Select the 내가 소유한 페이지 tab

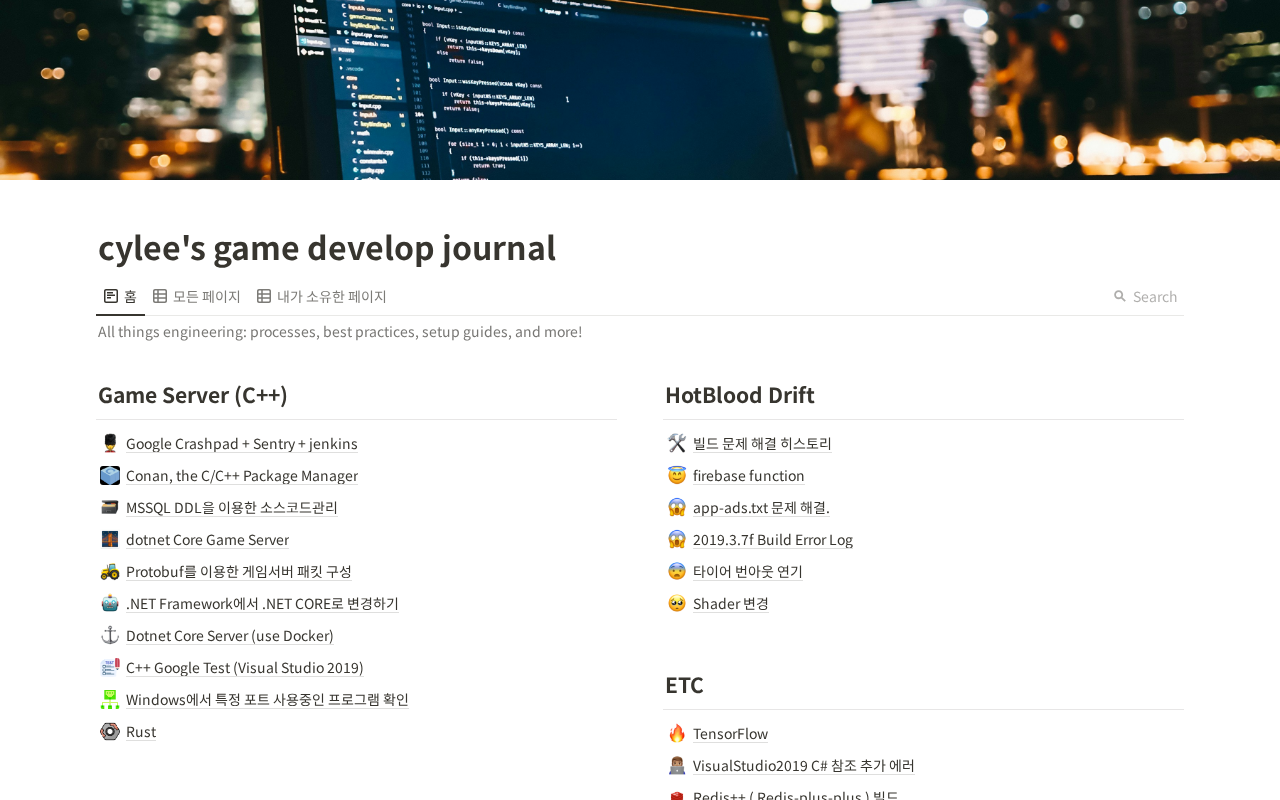[322, 296]
